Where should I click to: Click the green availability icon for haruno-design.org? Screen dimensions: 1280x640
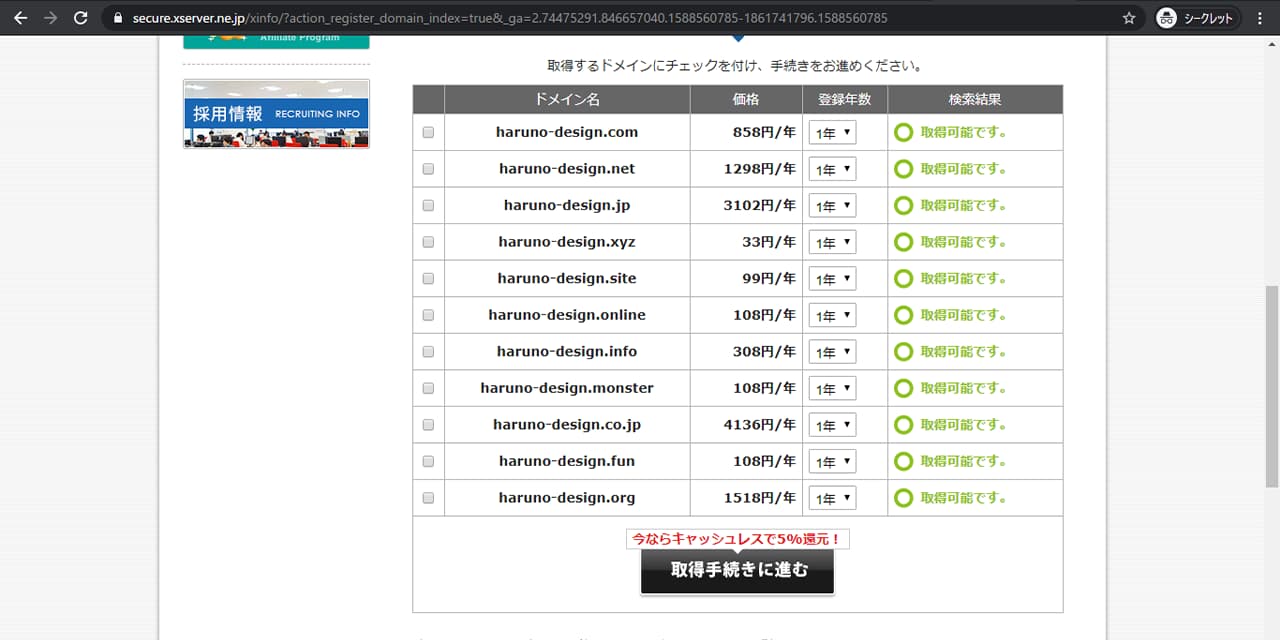pyautogui.click(x=903, y=497)
